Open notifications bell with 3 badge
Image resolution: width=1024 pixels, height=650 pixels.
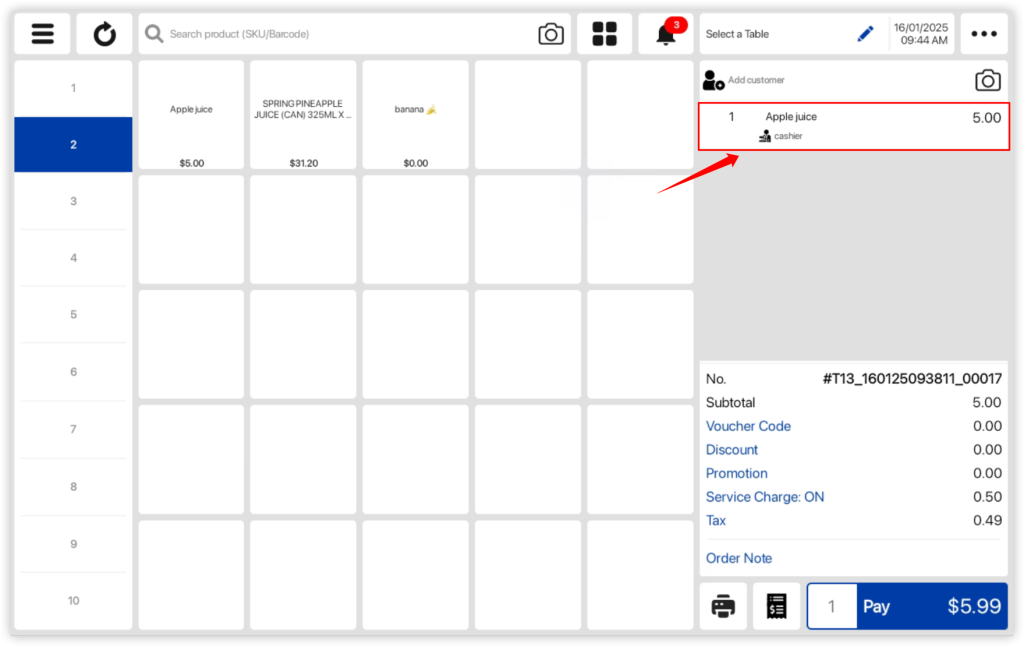(666, 34)
